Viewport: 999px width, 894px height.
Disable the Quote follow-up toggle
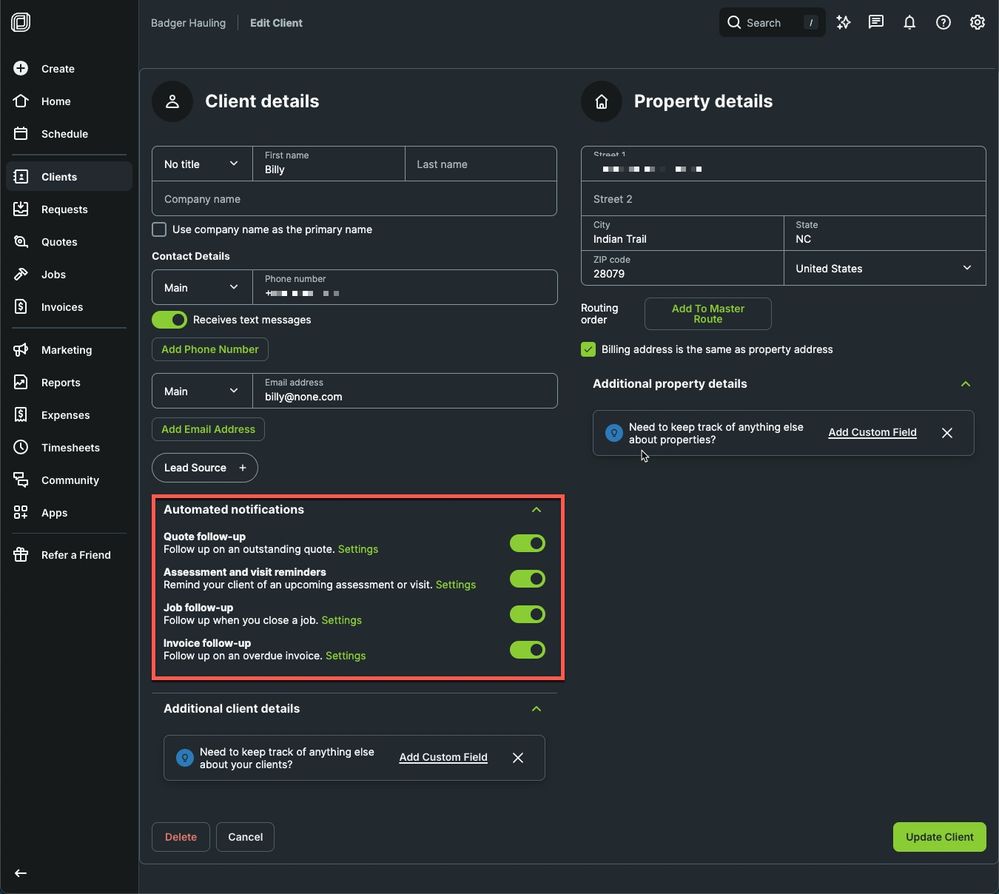coord(527,543)
